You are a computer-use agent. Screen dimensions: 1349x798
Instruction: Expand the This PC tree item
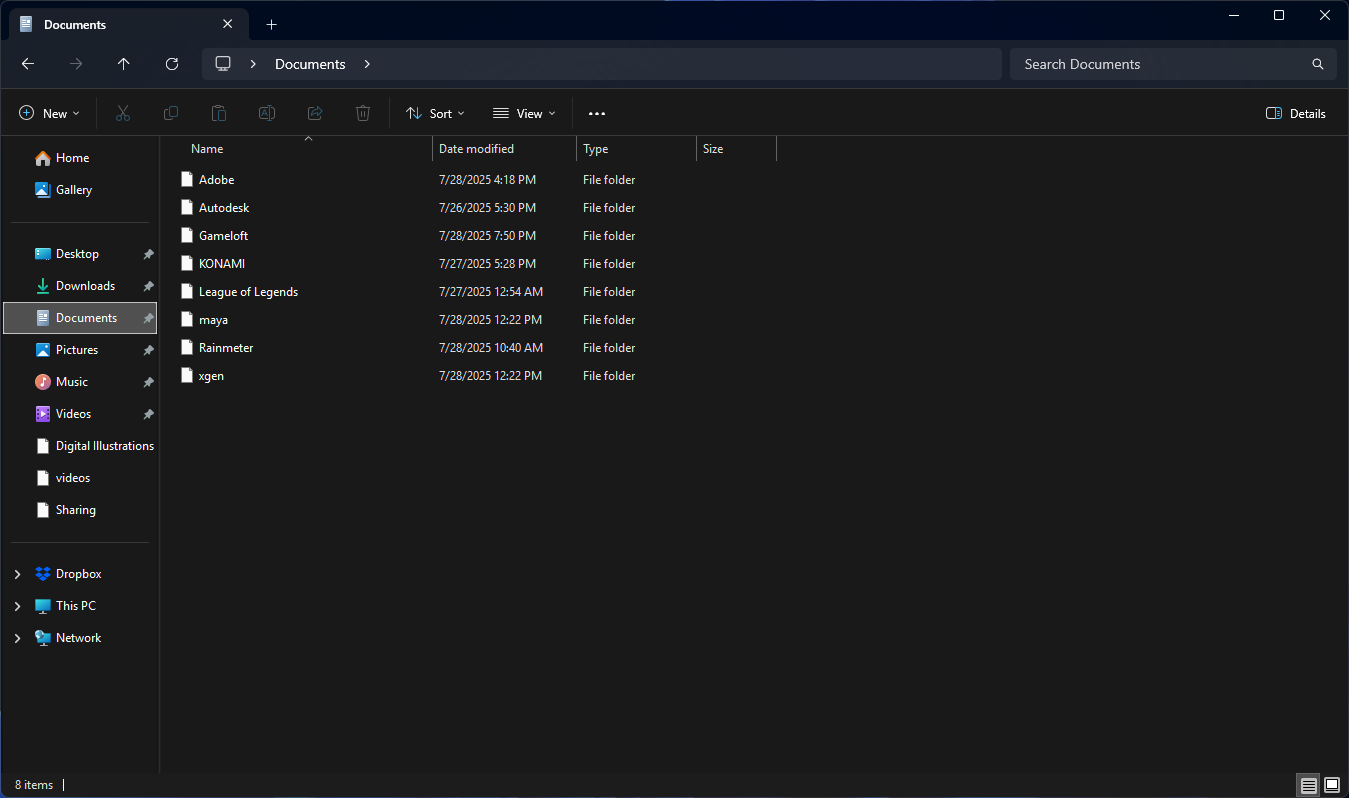pyautogui.click(x=16, y=605)
